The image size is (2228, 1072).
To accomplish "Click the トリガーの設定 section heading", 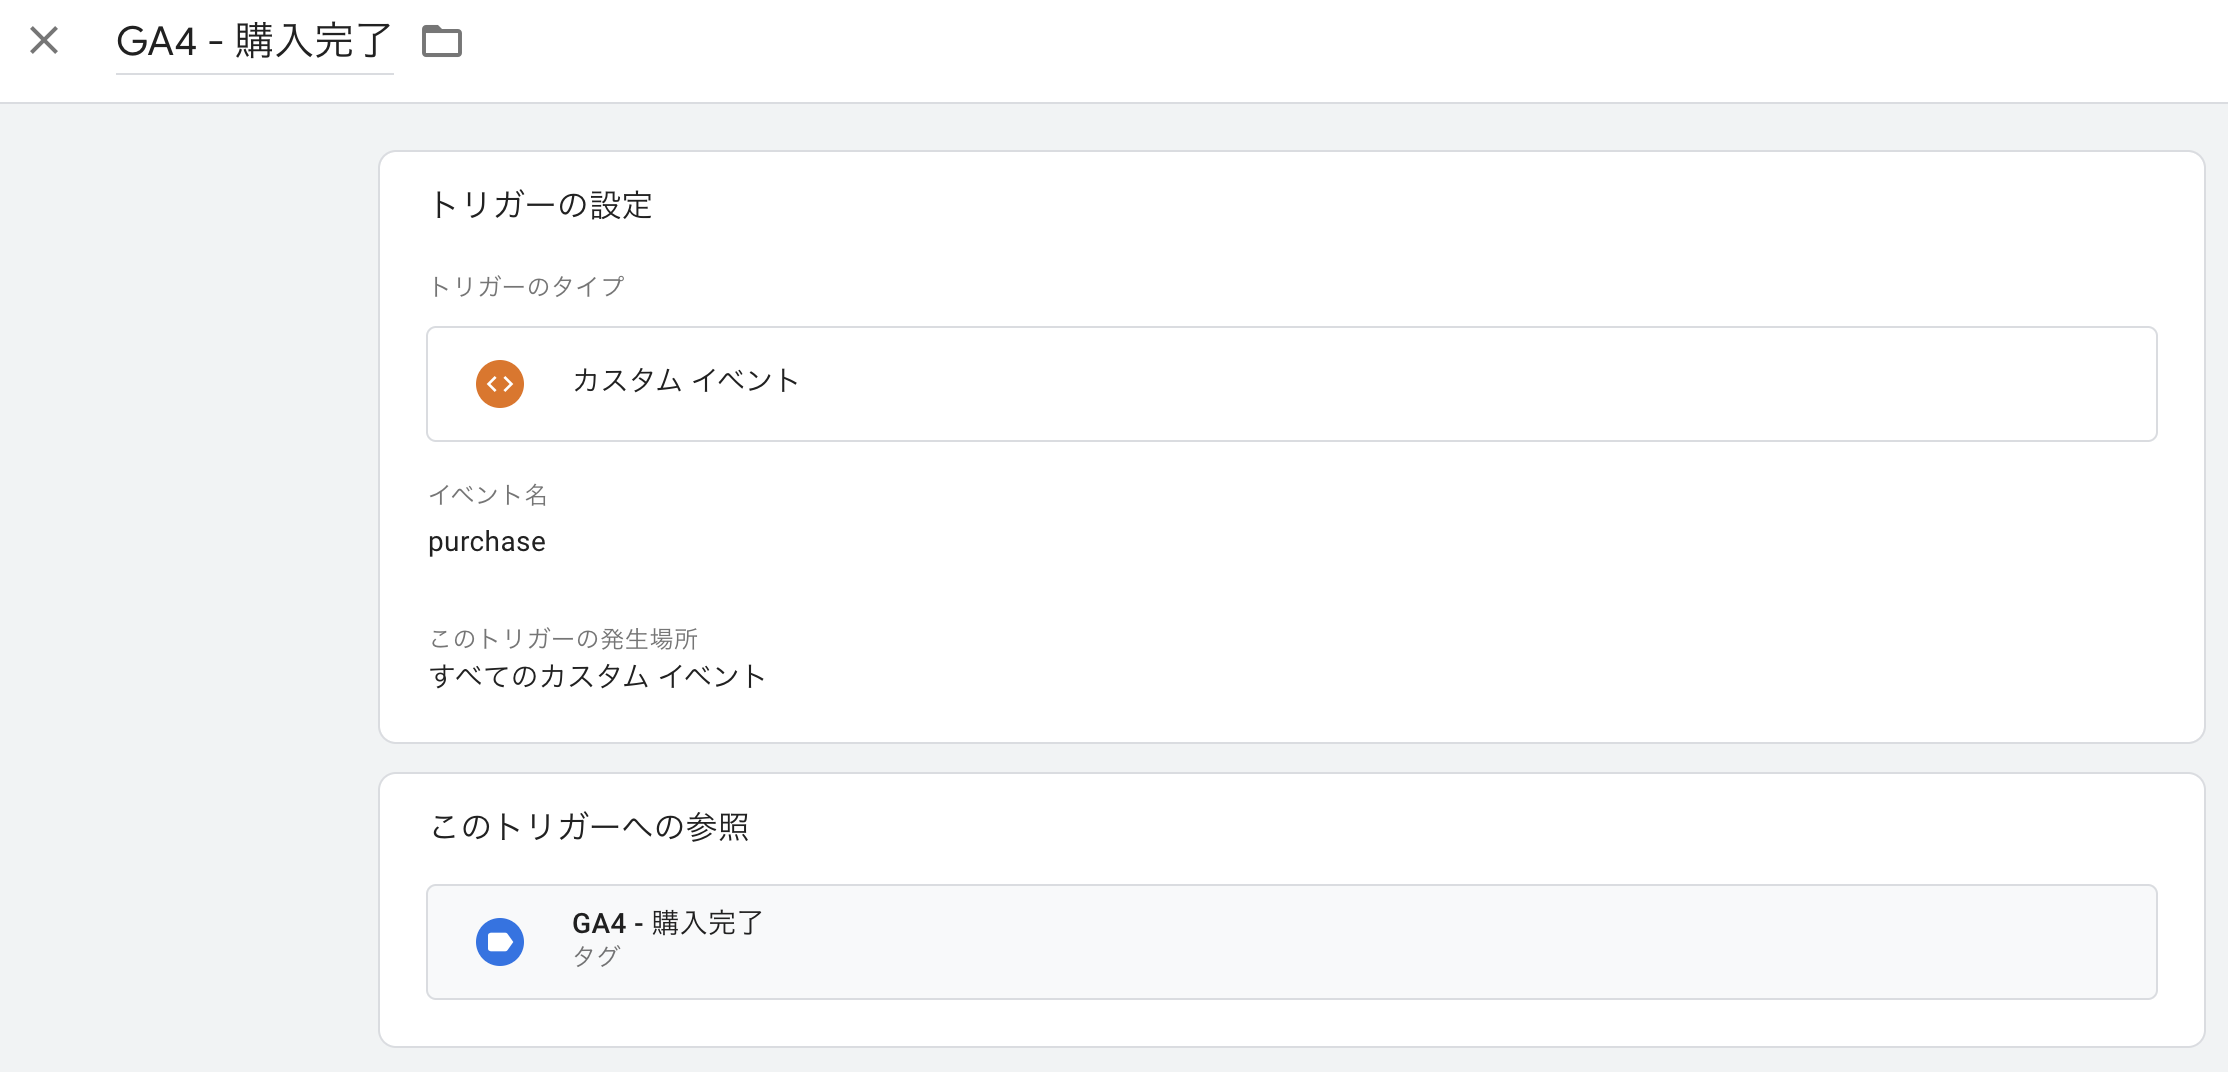I will (540, 205).
